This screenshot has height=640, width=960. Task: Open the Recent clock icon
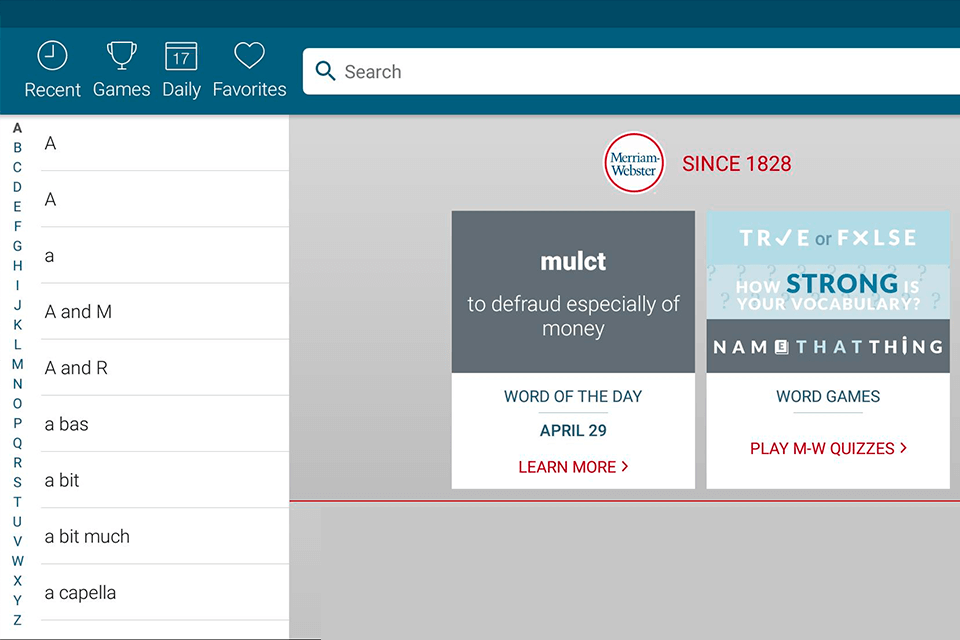coord(52,56)
